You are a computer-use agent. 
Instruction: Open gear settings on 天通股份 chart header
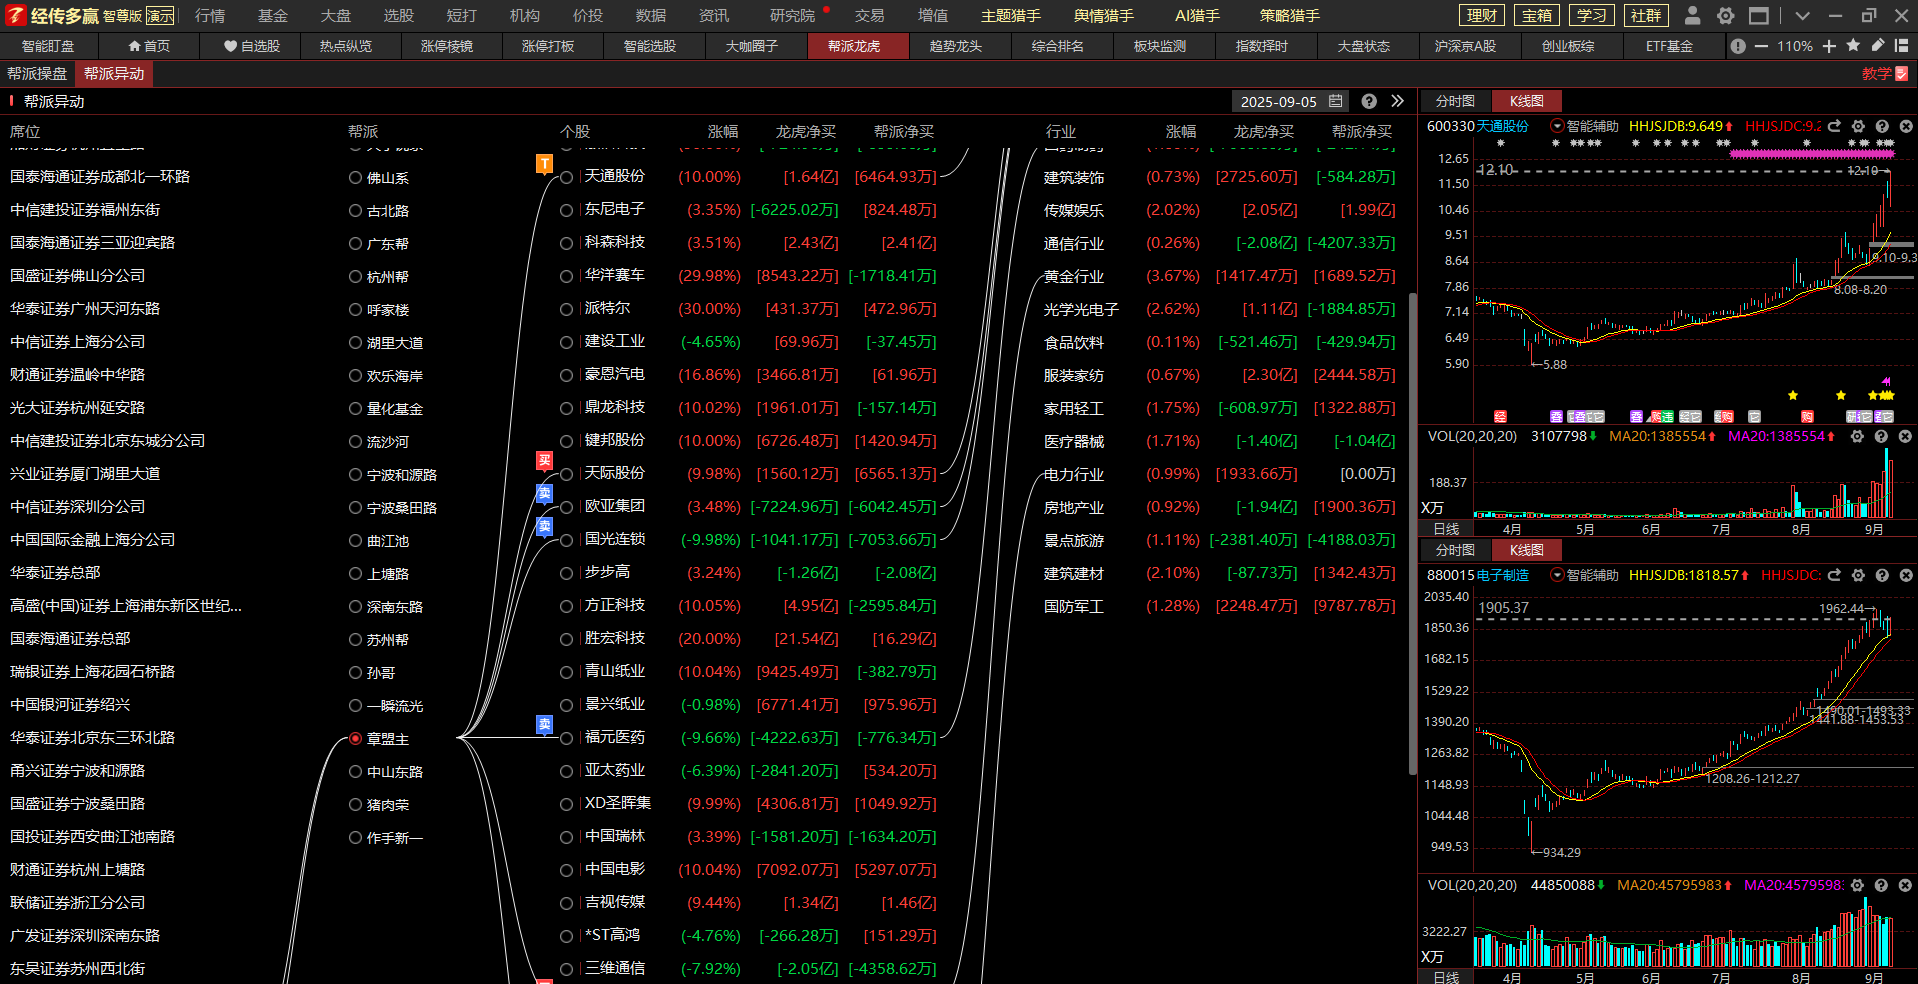click(x=1858, y=126)
